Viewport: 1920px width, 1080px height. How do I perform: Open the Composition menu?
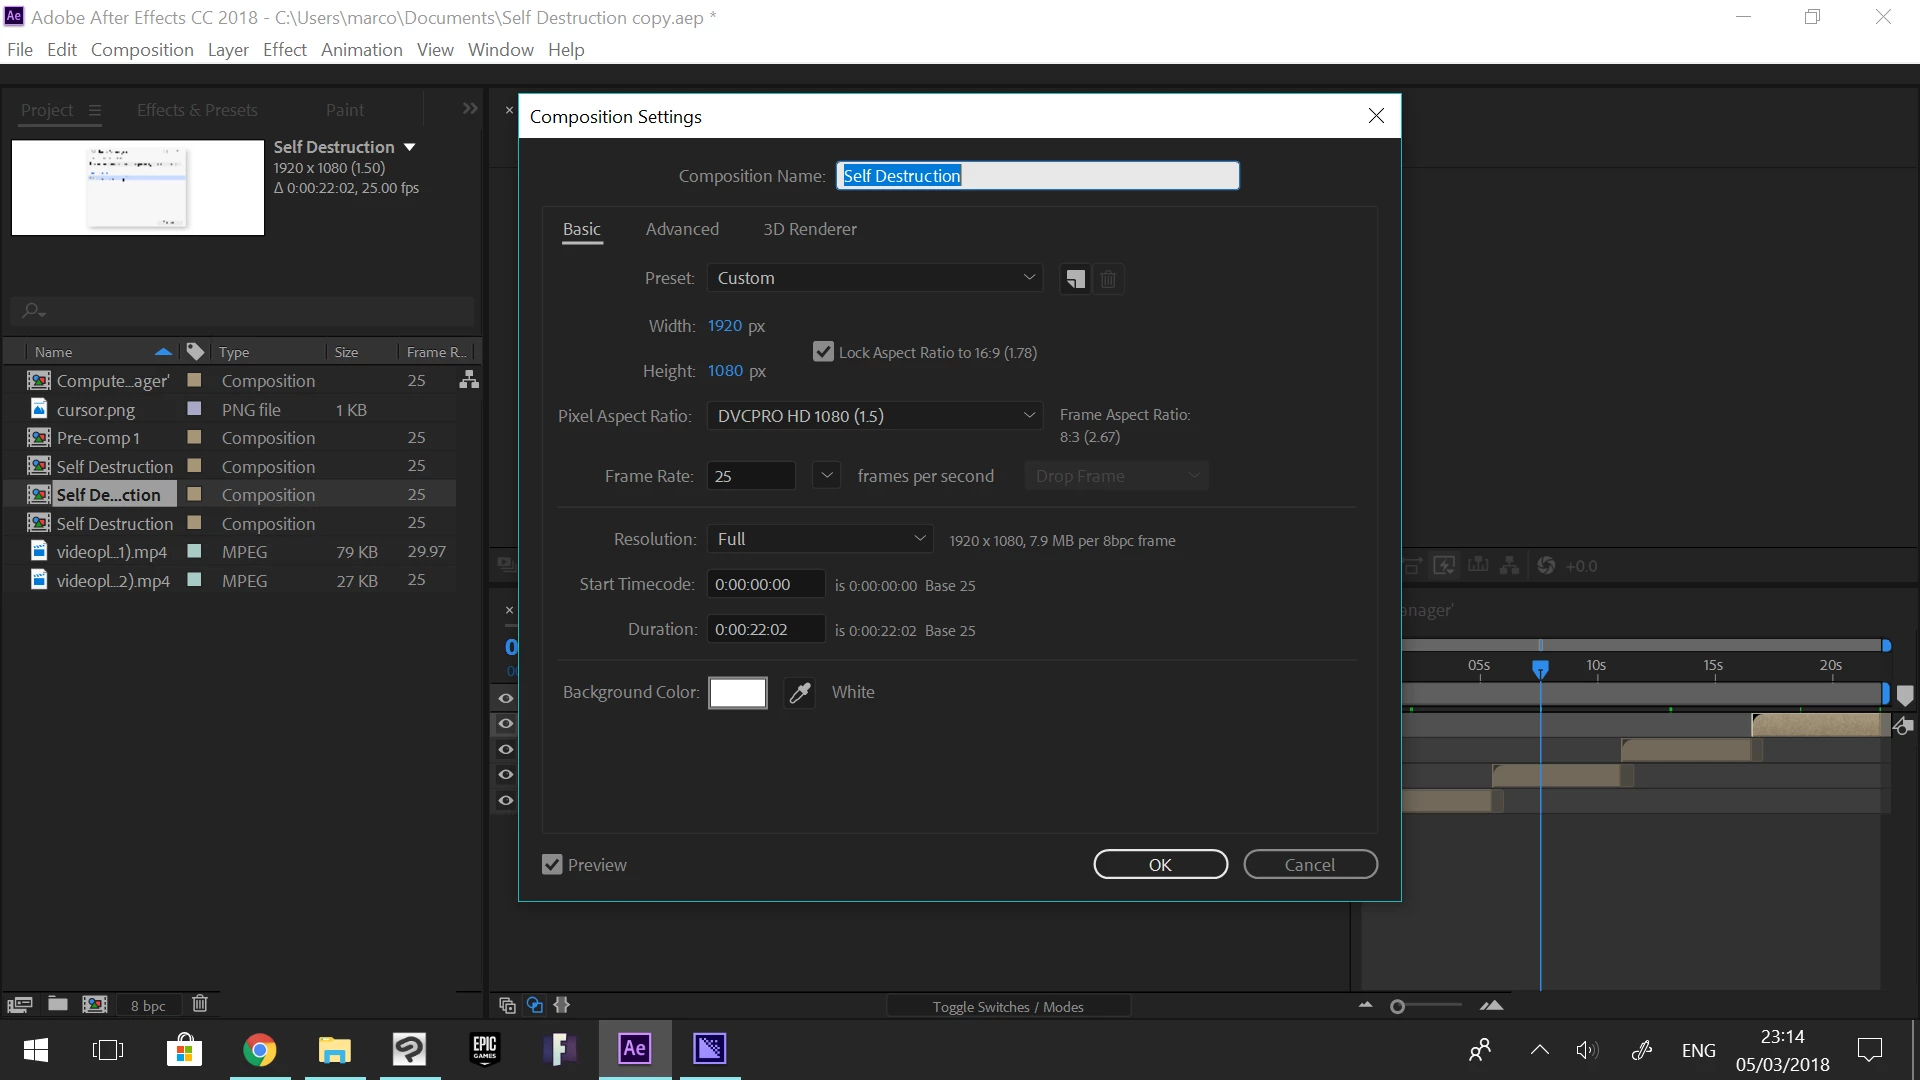[142, 50]
